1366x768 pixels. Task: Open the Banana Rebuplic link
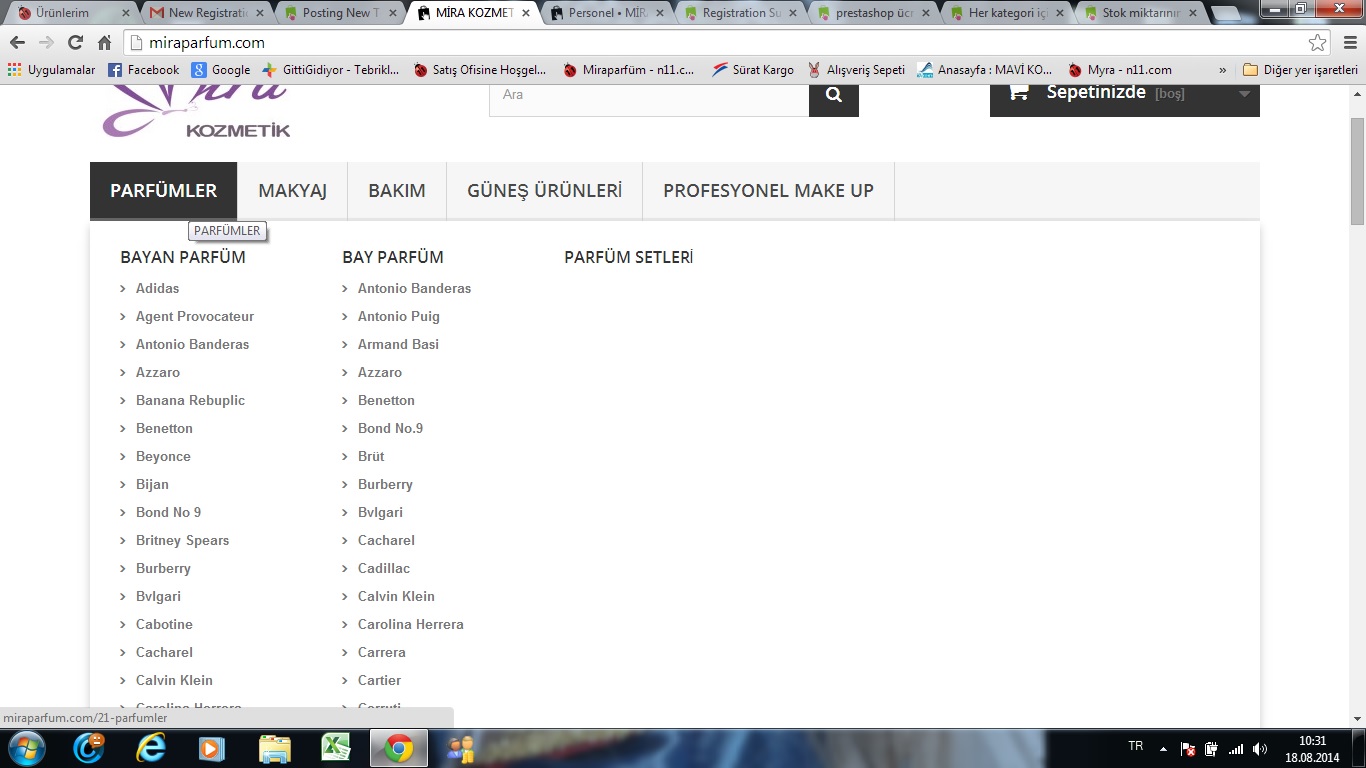[190, 400]
